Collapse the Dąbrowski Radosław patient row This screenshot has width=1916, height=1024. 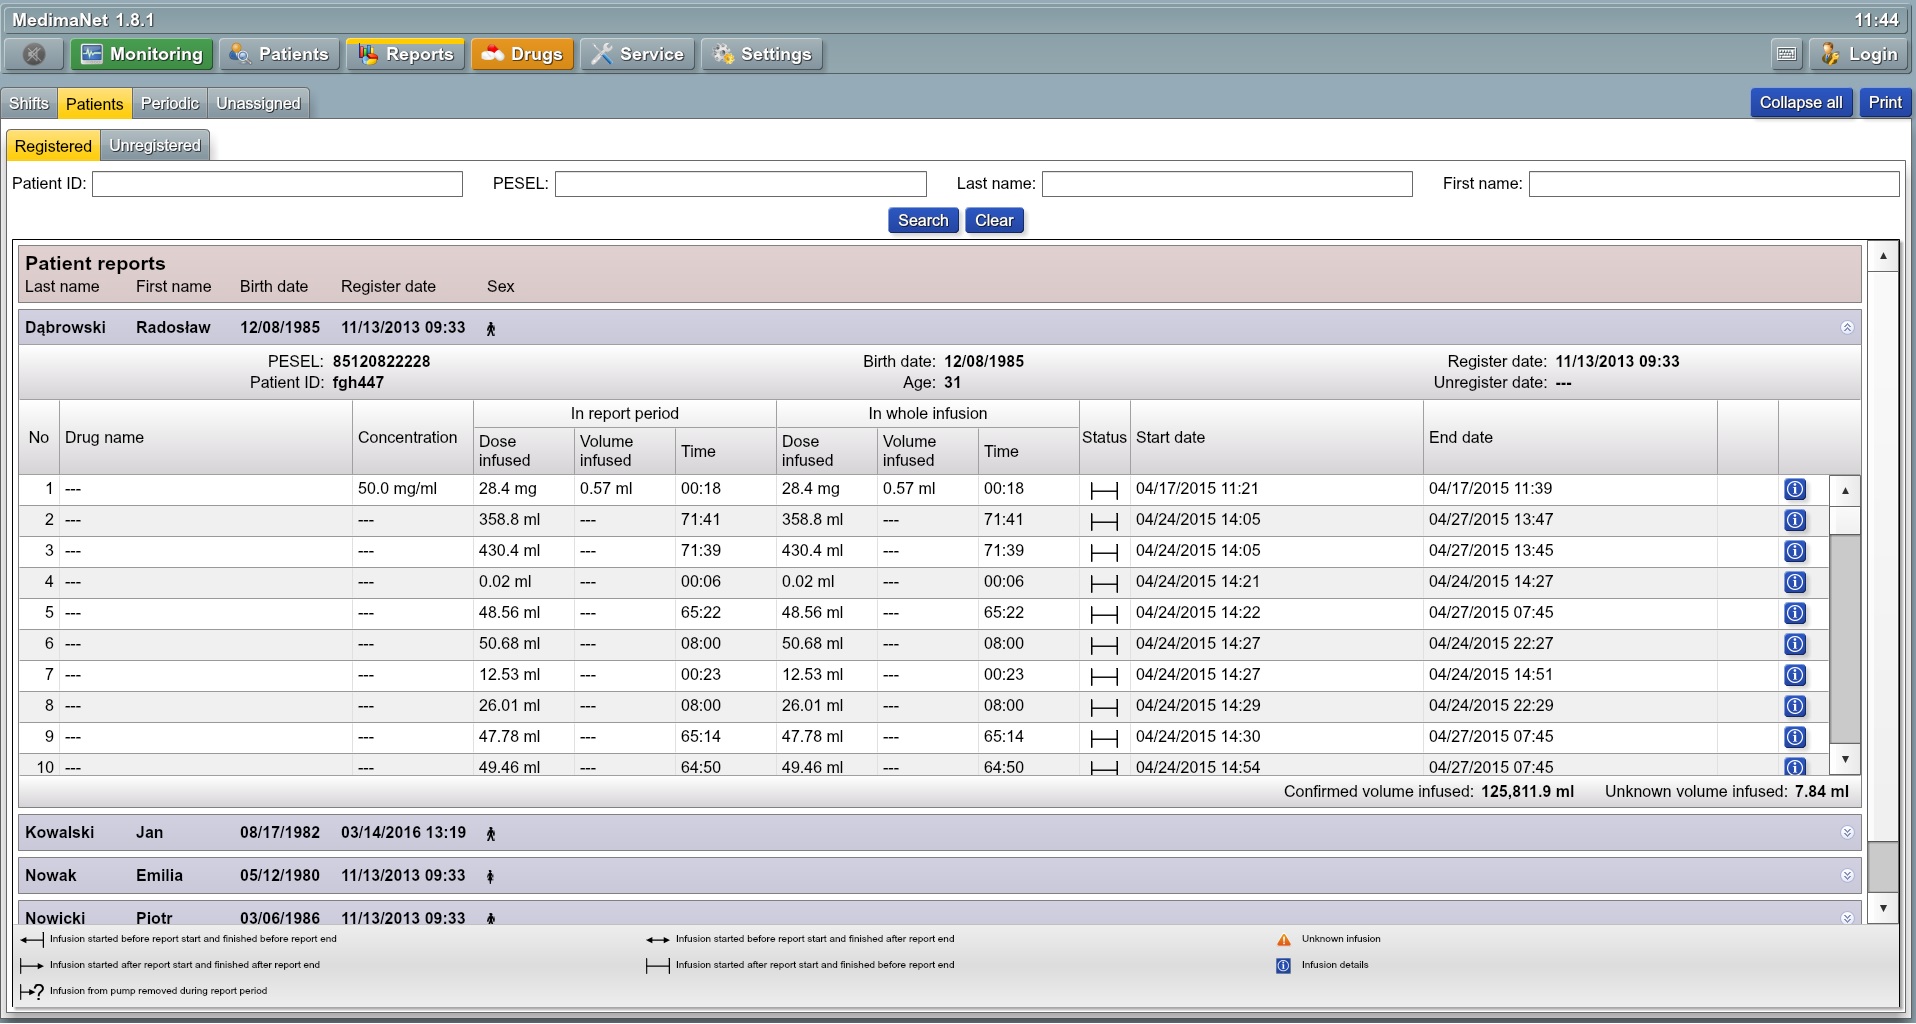1847,328
